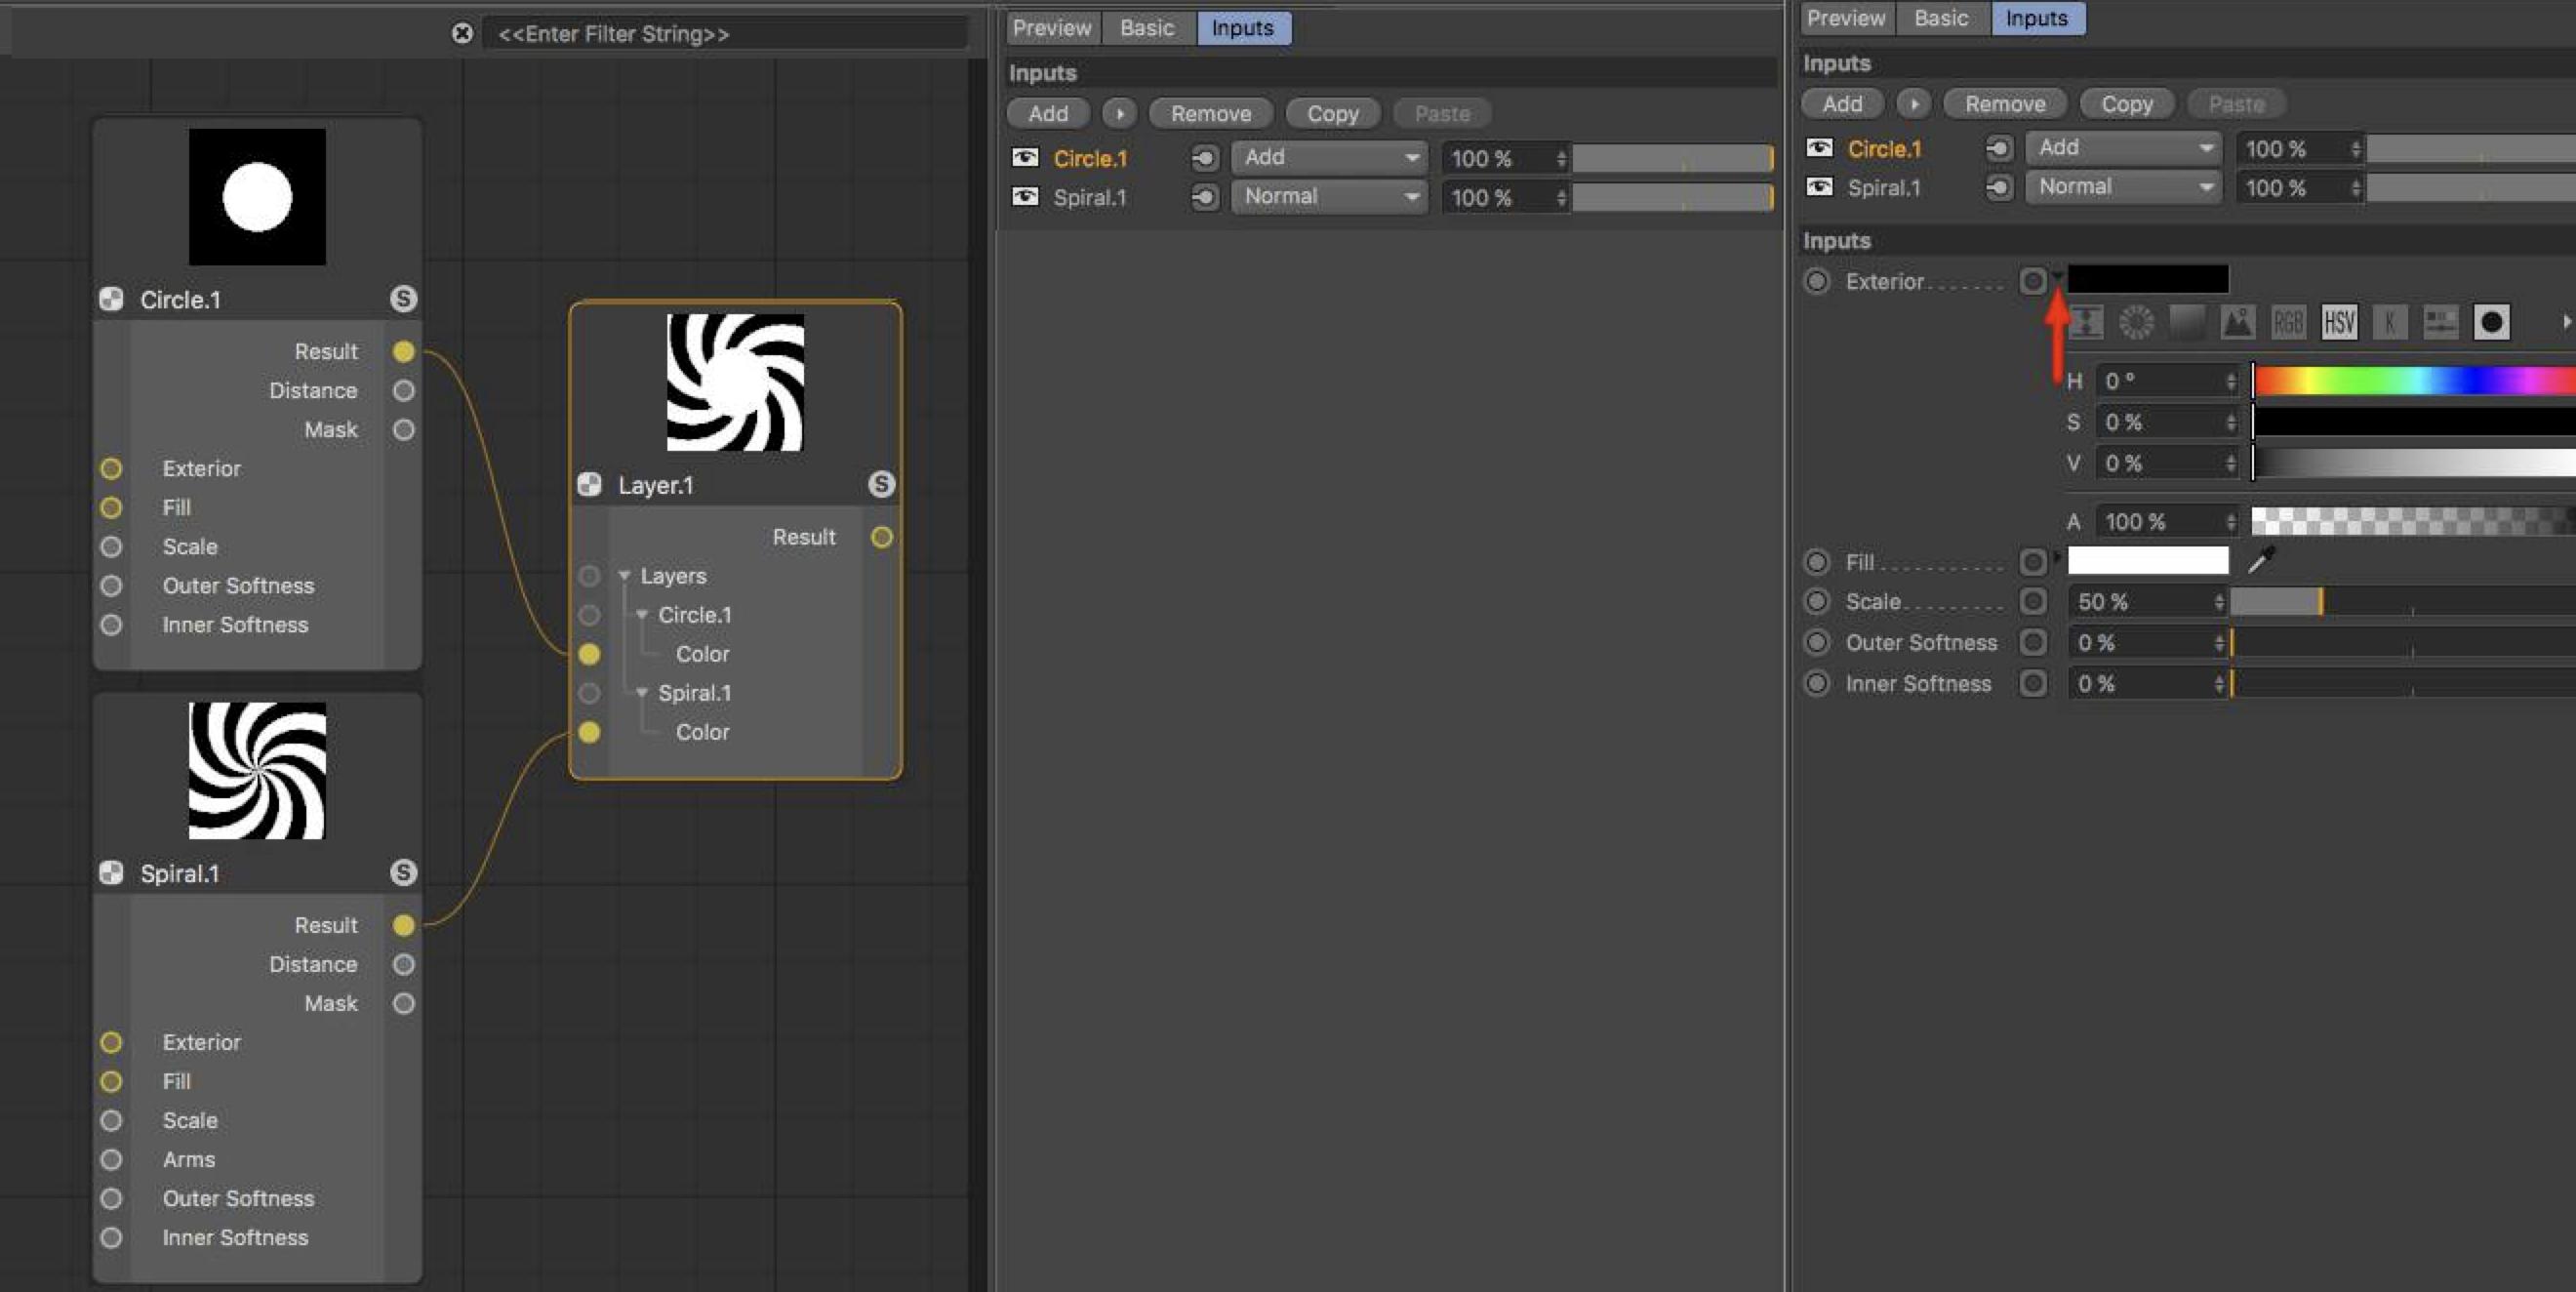Collapse the Layers group in Layer.1 node
Viewport: 2576px width, 1292px height.
point(624,576)
